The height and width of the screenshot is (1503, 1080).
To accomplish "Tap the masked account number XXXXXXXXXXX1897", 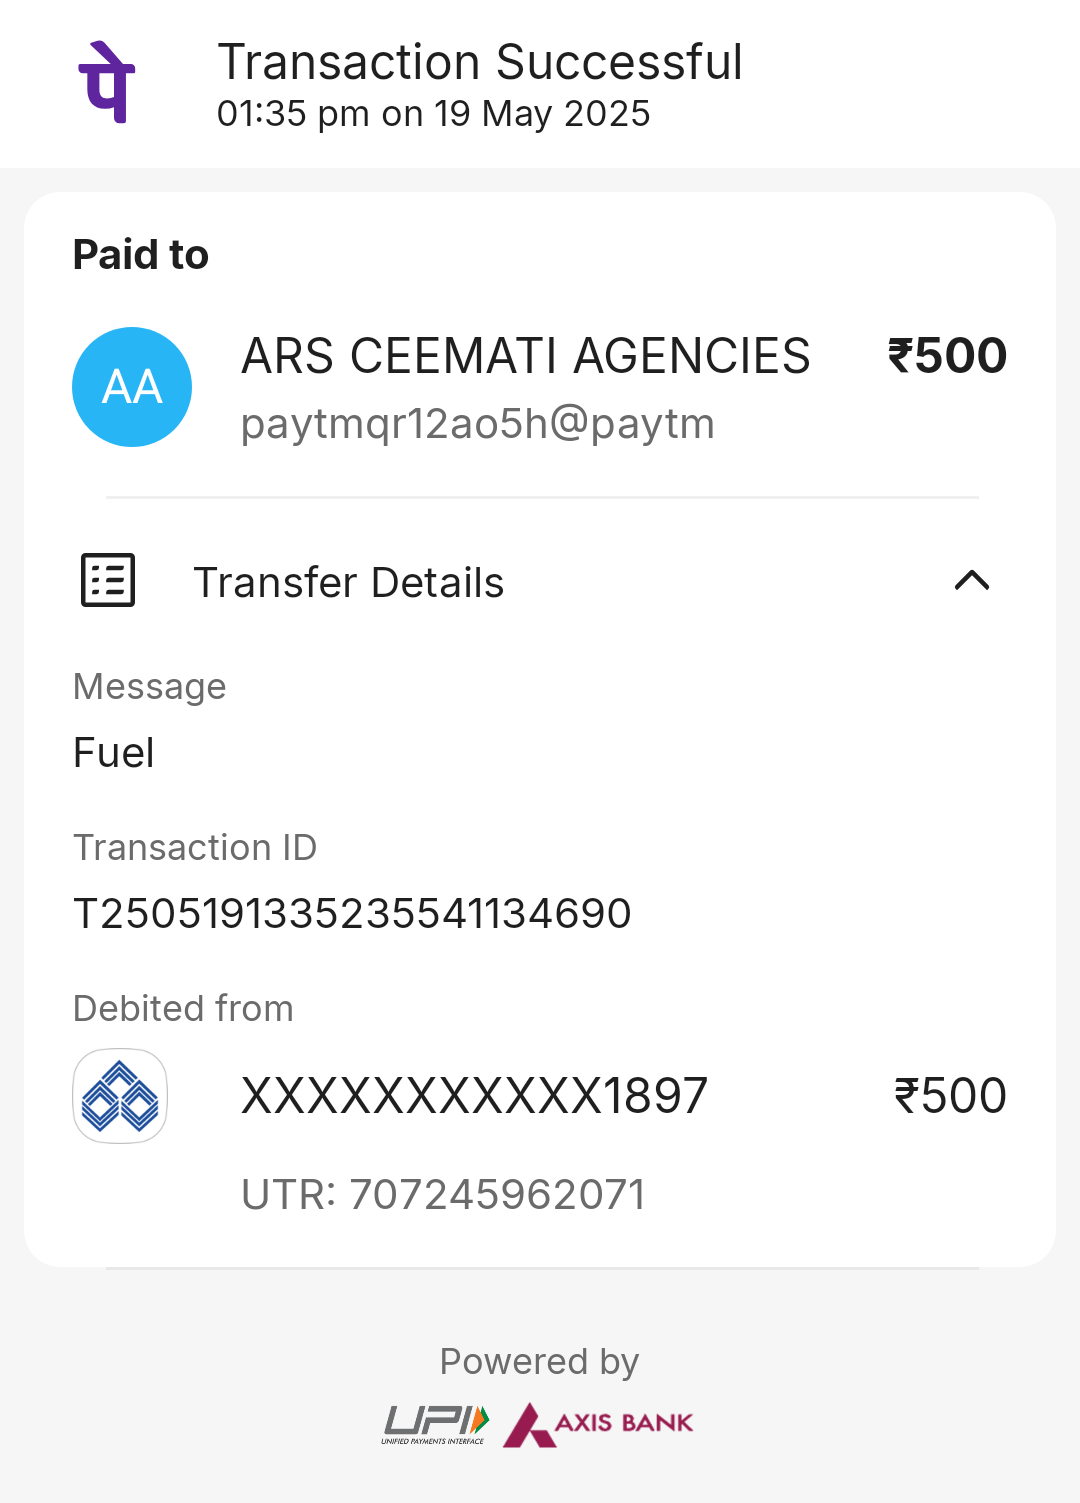I will 474,1095.
